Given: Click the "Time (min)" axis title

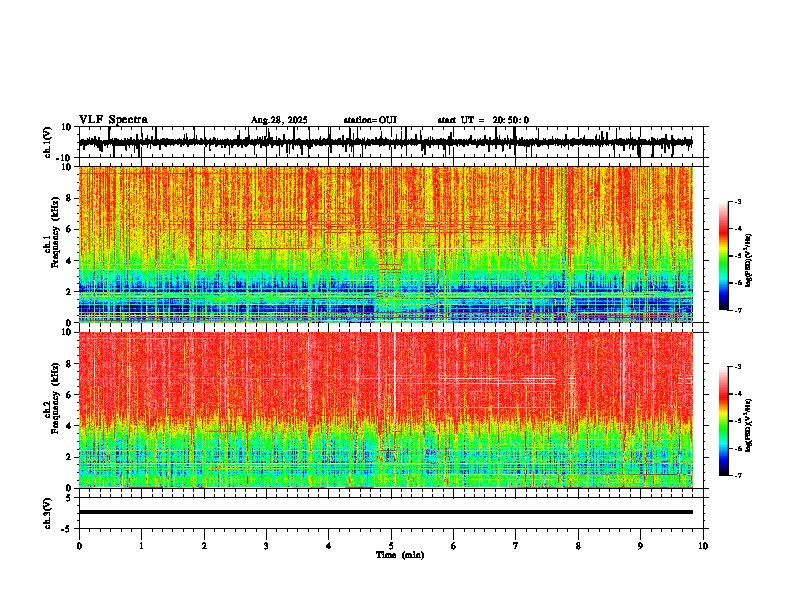Looking at the screenshot, I should pos(400,555).
